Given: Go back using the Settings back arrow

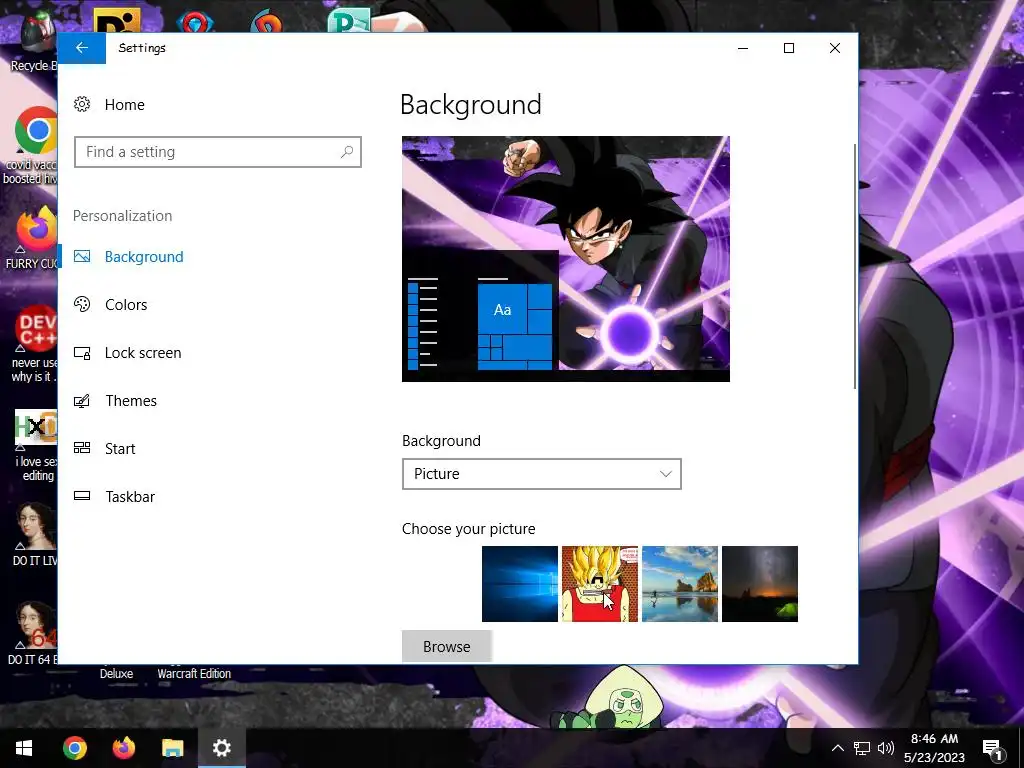Looking at the screenshot, I should pos(82,48).
